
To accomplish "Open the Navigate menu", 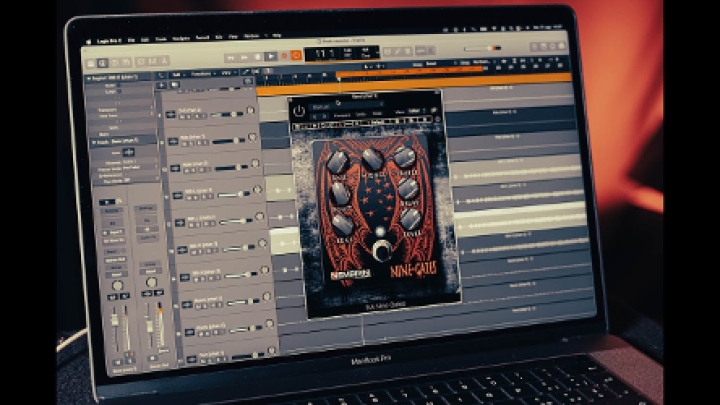I will coord(181,39).
